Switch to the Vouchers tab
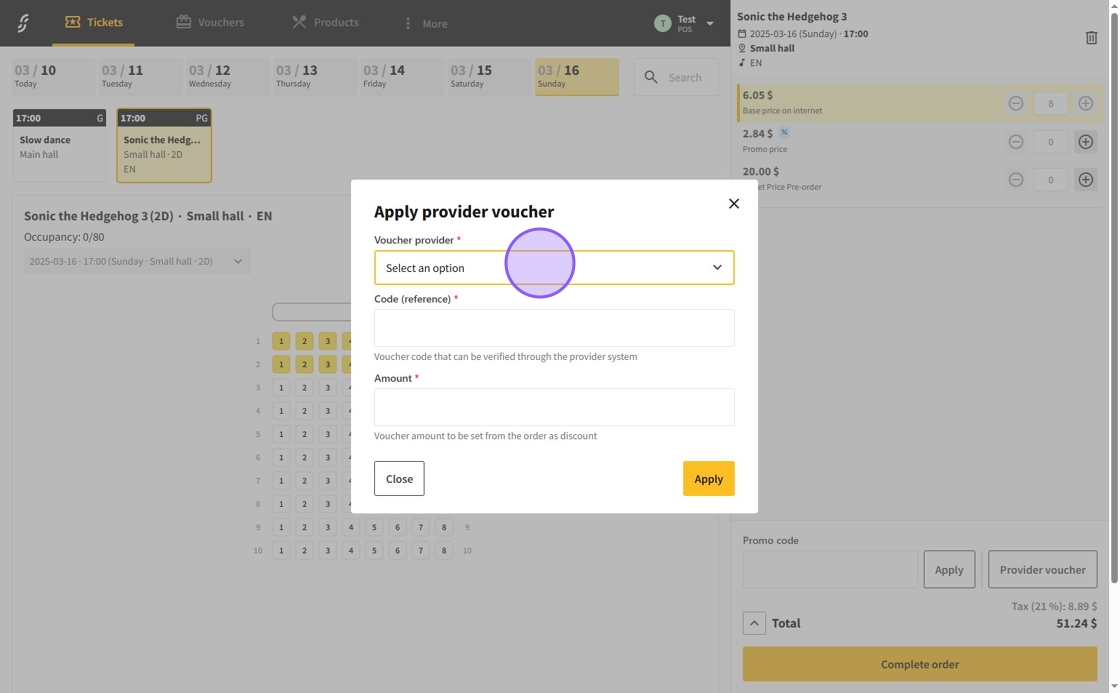The height and width of the screenshot is (693, 1120). click(210, 22)
